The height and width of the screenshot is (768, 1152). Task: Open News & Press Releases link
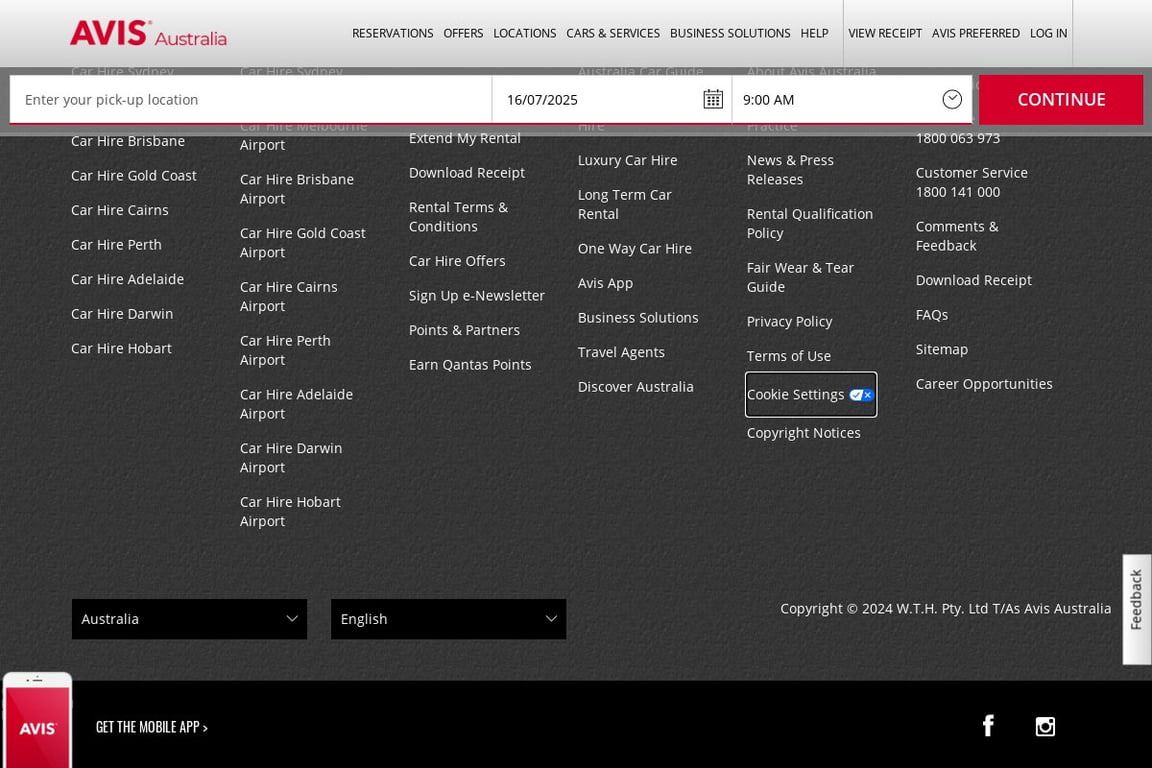tap(790, 170)
